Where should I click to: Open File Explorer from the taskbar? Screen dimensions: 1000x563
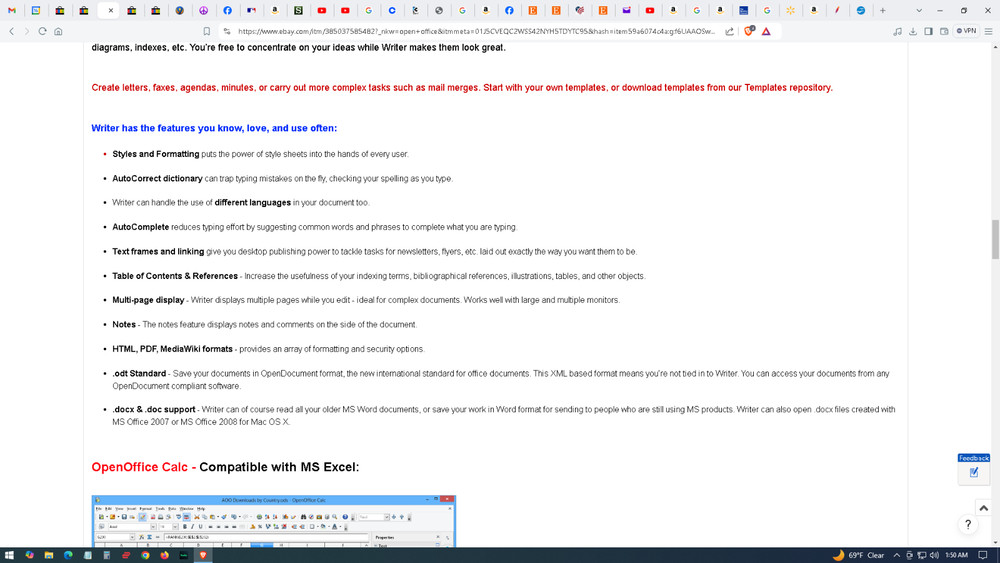pyautogui.click(x=48, y=555)
